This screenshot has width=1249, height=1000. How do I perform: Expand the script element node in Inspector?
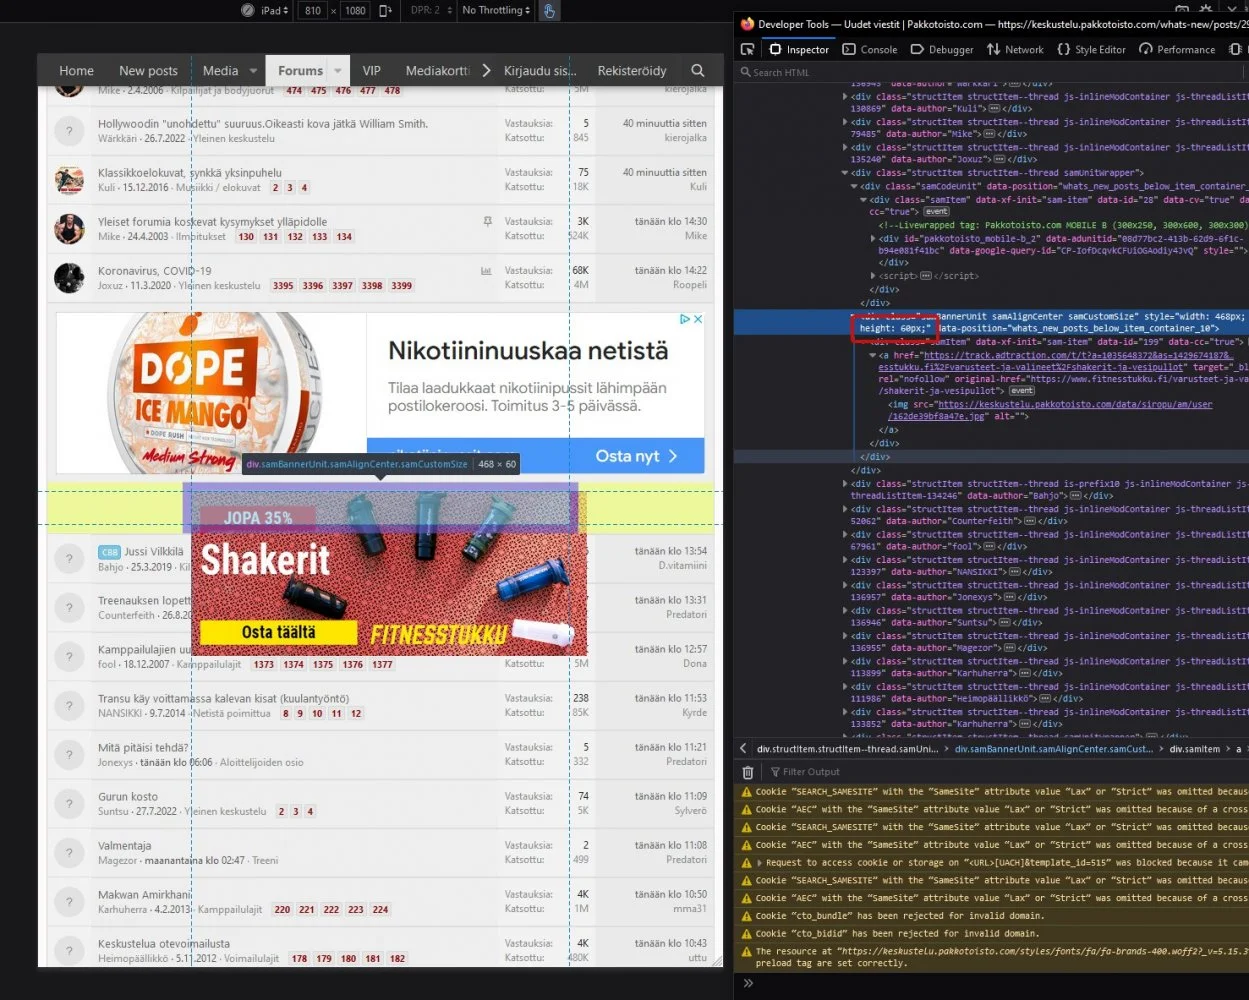871,274
